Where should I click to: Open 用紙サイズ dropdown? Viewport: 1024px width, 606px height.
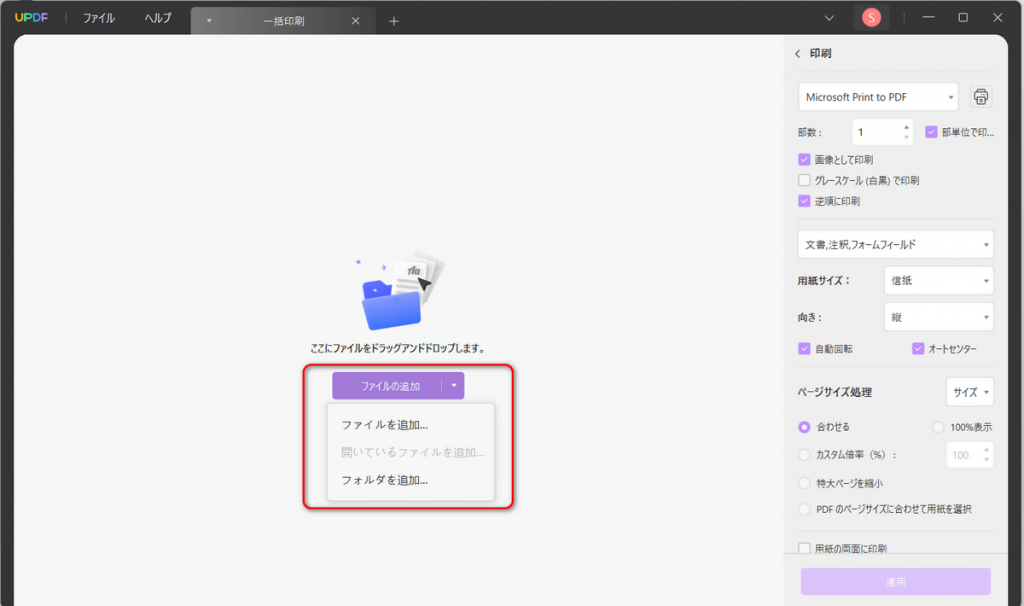[938, 281]
